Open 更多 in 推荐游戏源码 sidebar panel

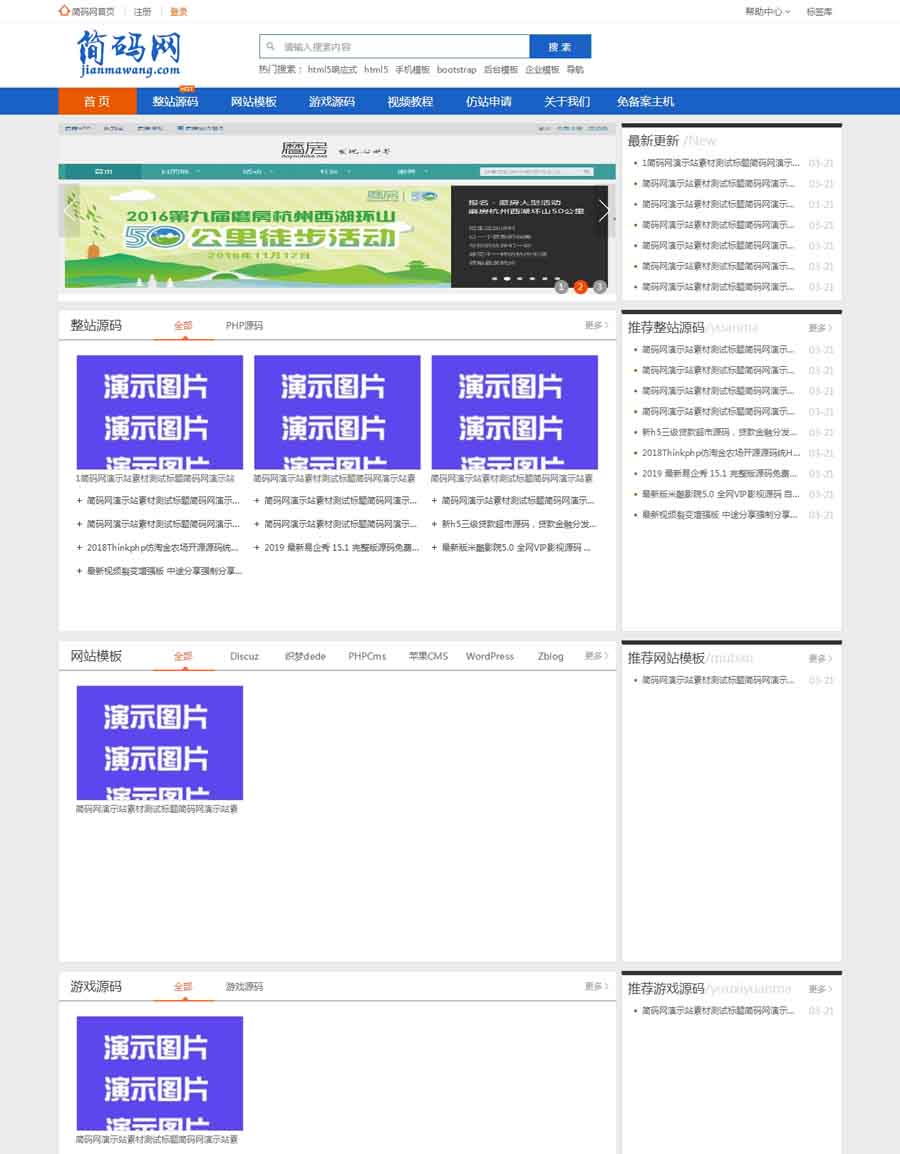[820, 989]
